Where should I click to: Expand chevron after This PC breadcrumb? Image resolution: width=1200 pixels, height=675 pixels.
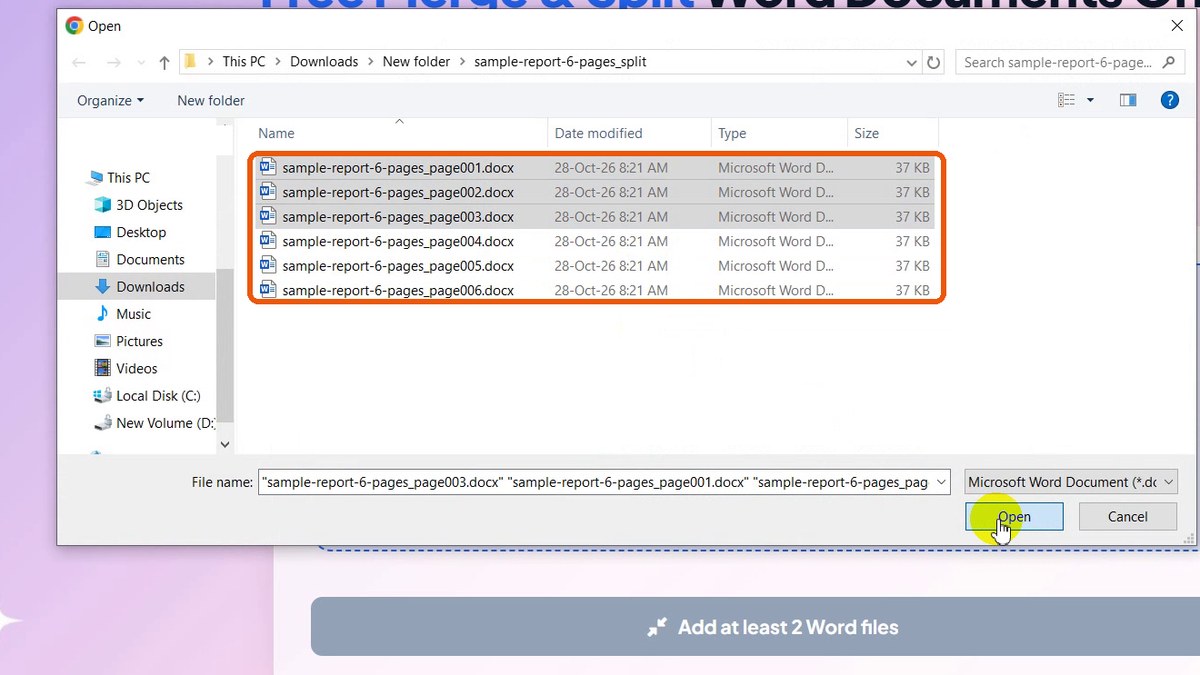(278, 62)
